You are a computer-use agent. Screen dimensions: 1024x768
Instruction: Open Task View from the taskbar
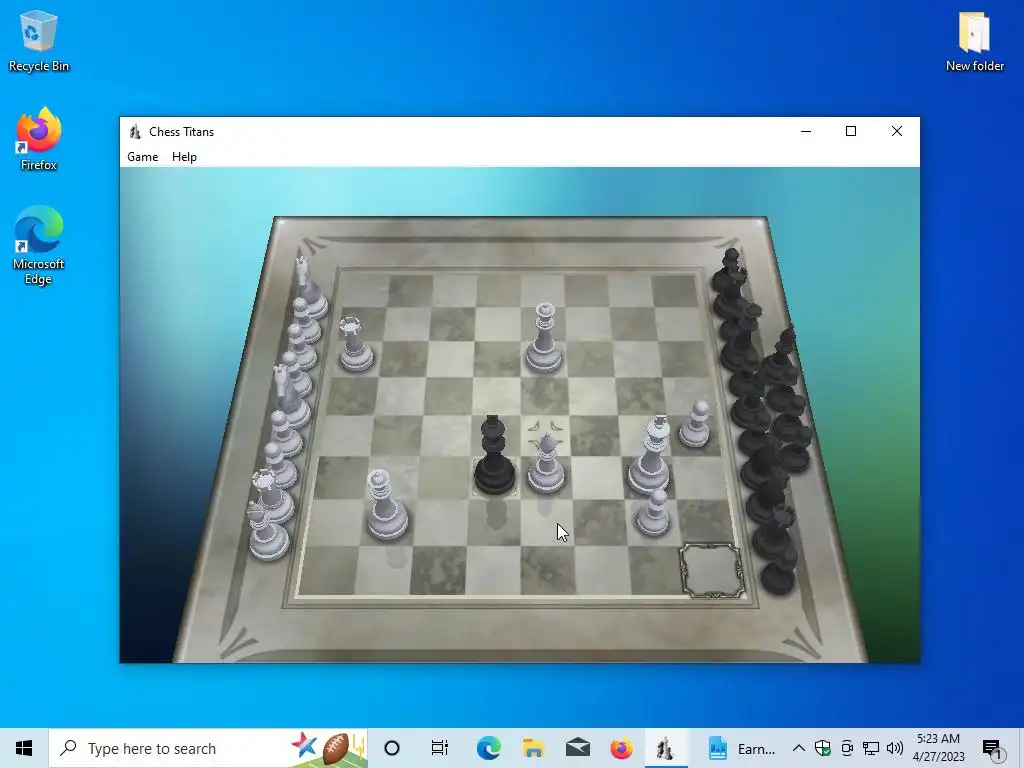440,748
